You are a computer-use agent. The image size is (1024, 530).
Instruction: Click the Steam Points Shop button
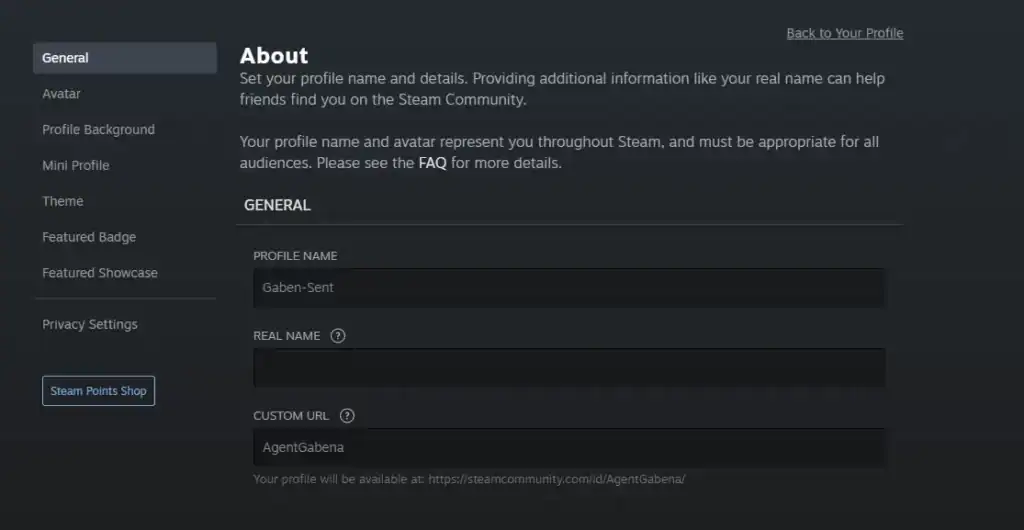[x=98, y=391]
